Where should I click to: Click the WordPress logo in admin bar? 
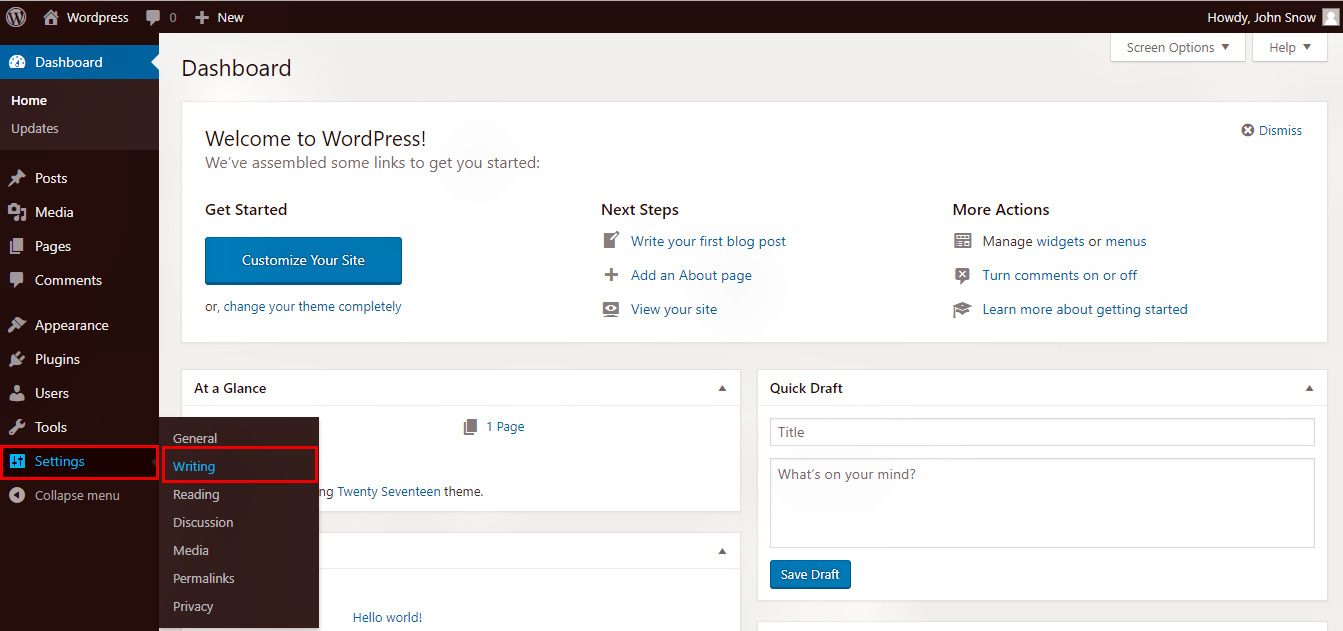point(15,16)
